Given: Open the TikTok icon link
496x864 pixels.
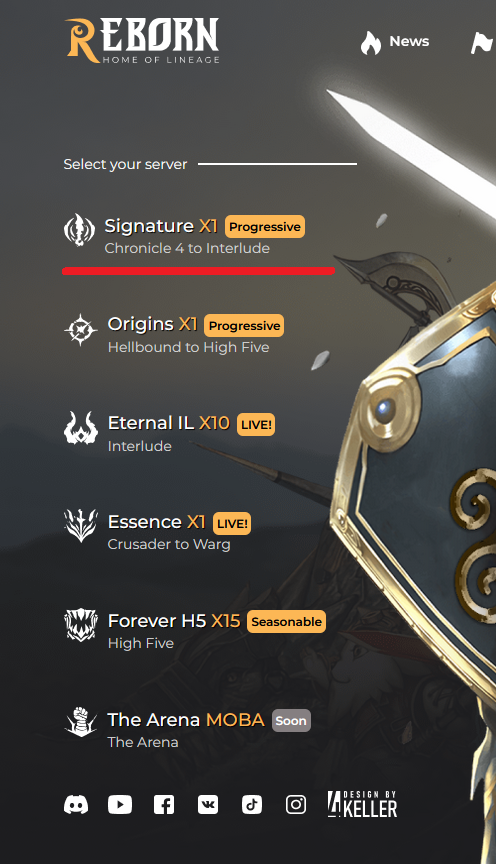Looking at the screenshot, I should (x=252, y=805).
